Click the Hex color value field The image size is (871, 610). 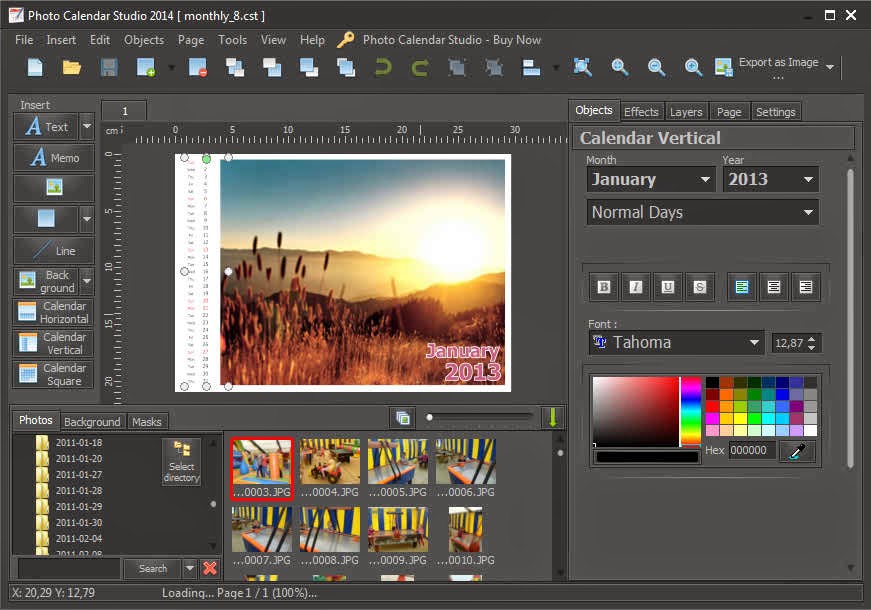tap(752, 450)
